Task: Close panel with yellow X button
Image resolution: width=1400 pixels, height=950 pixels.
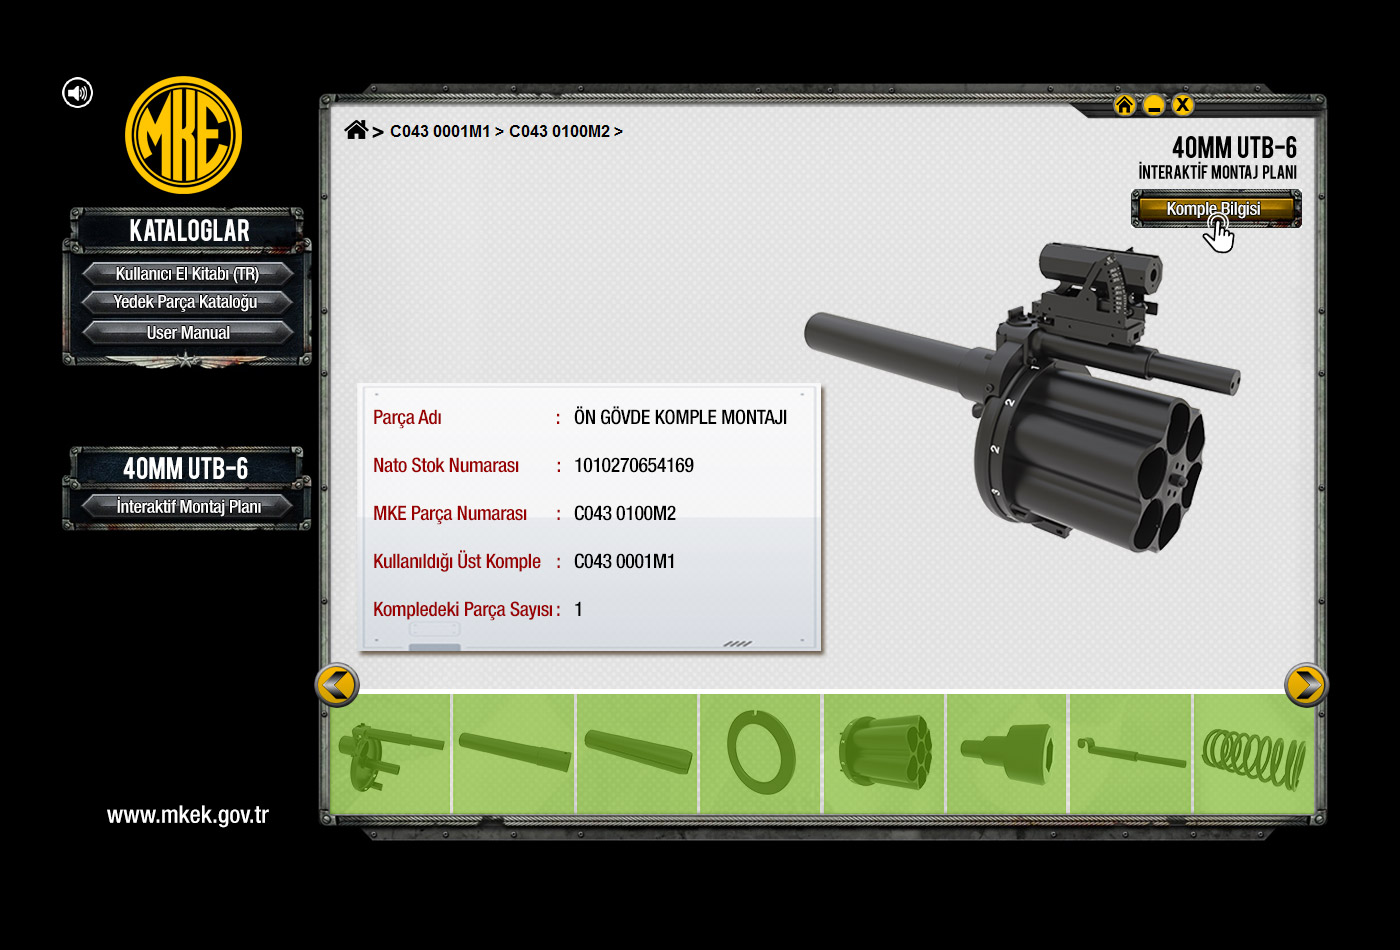Action: tap(1183, 105)
